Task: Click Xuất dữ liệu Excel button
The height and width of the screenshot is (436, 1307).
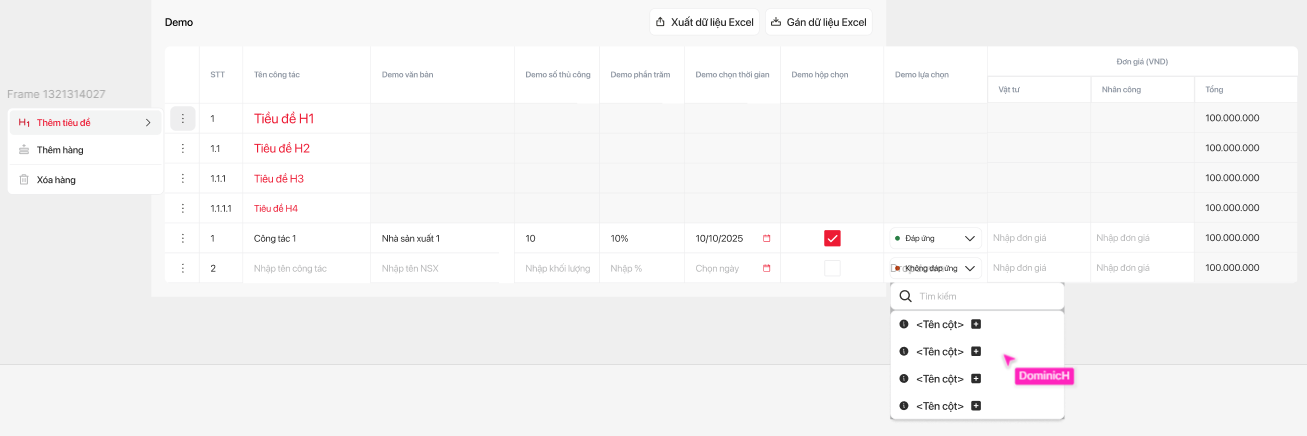Action: point(704,22)
